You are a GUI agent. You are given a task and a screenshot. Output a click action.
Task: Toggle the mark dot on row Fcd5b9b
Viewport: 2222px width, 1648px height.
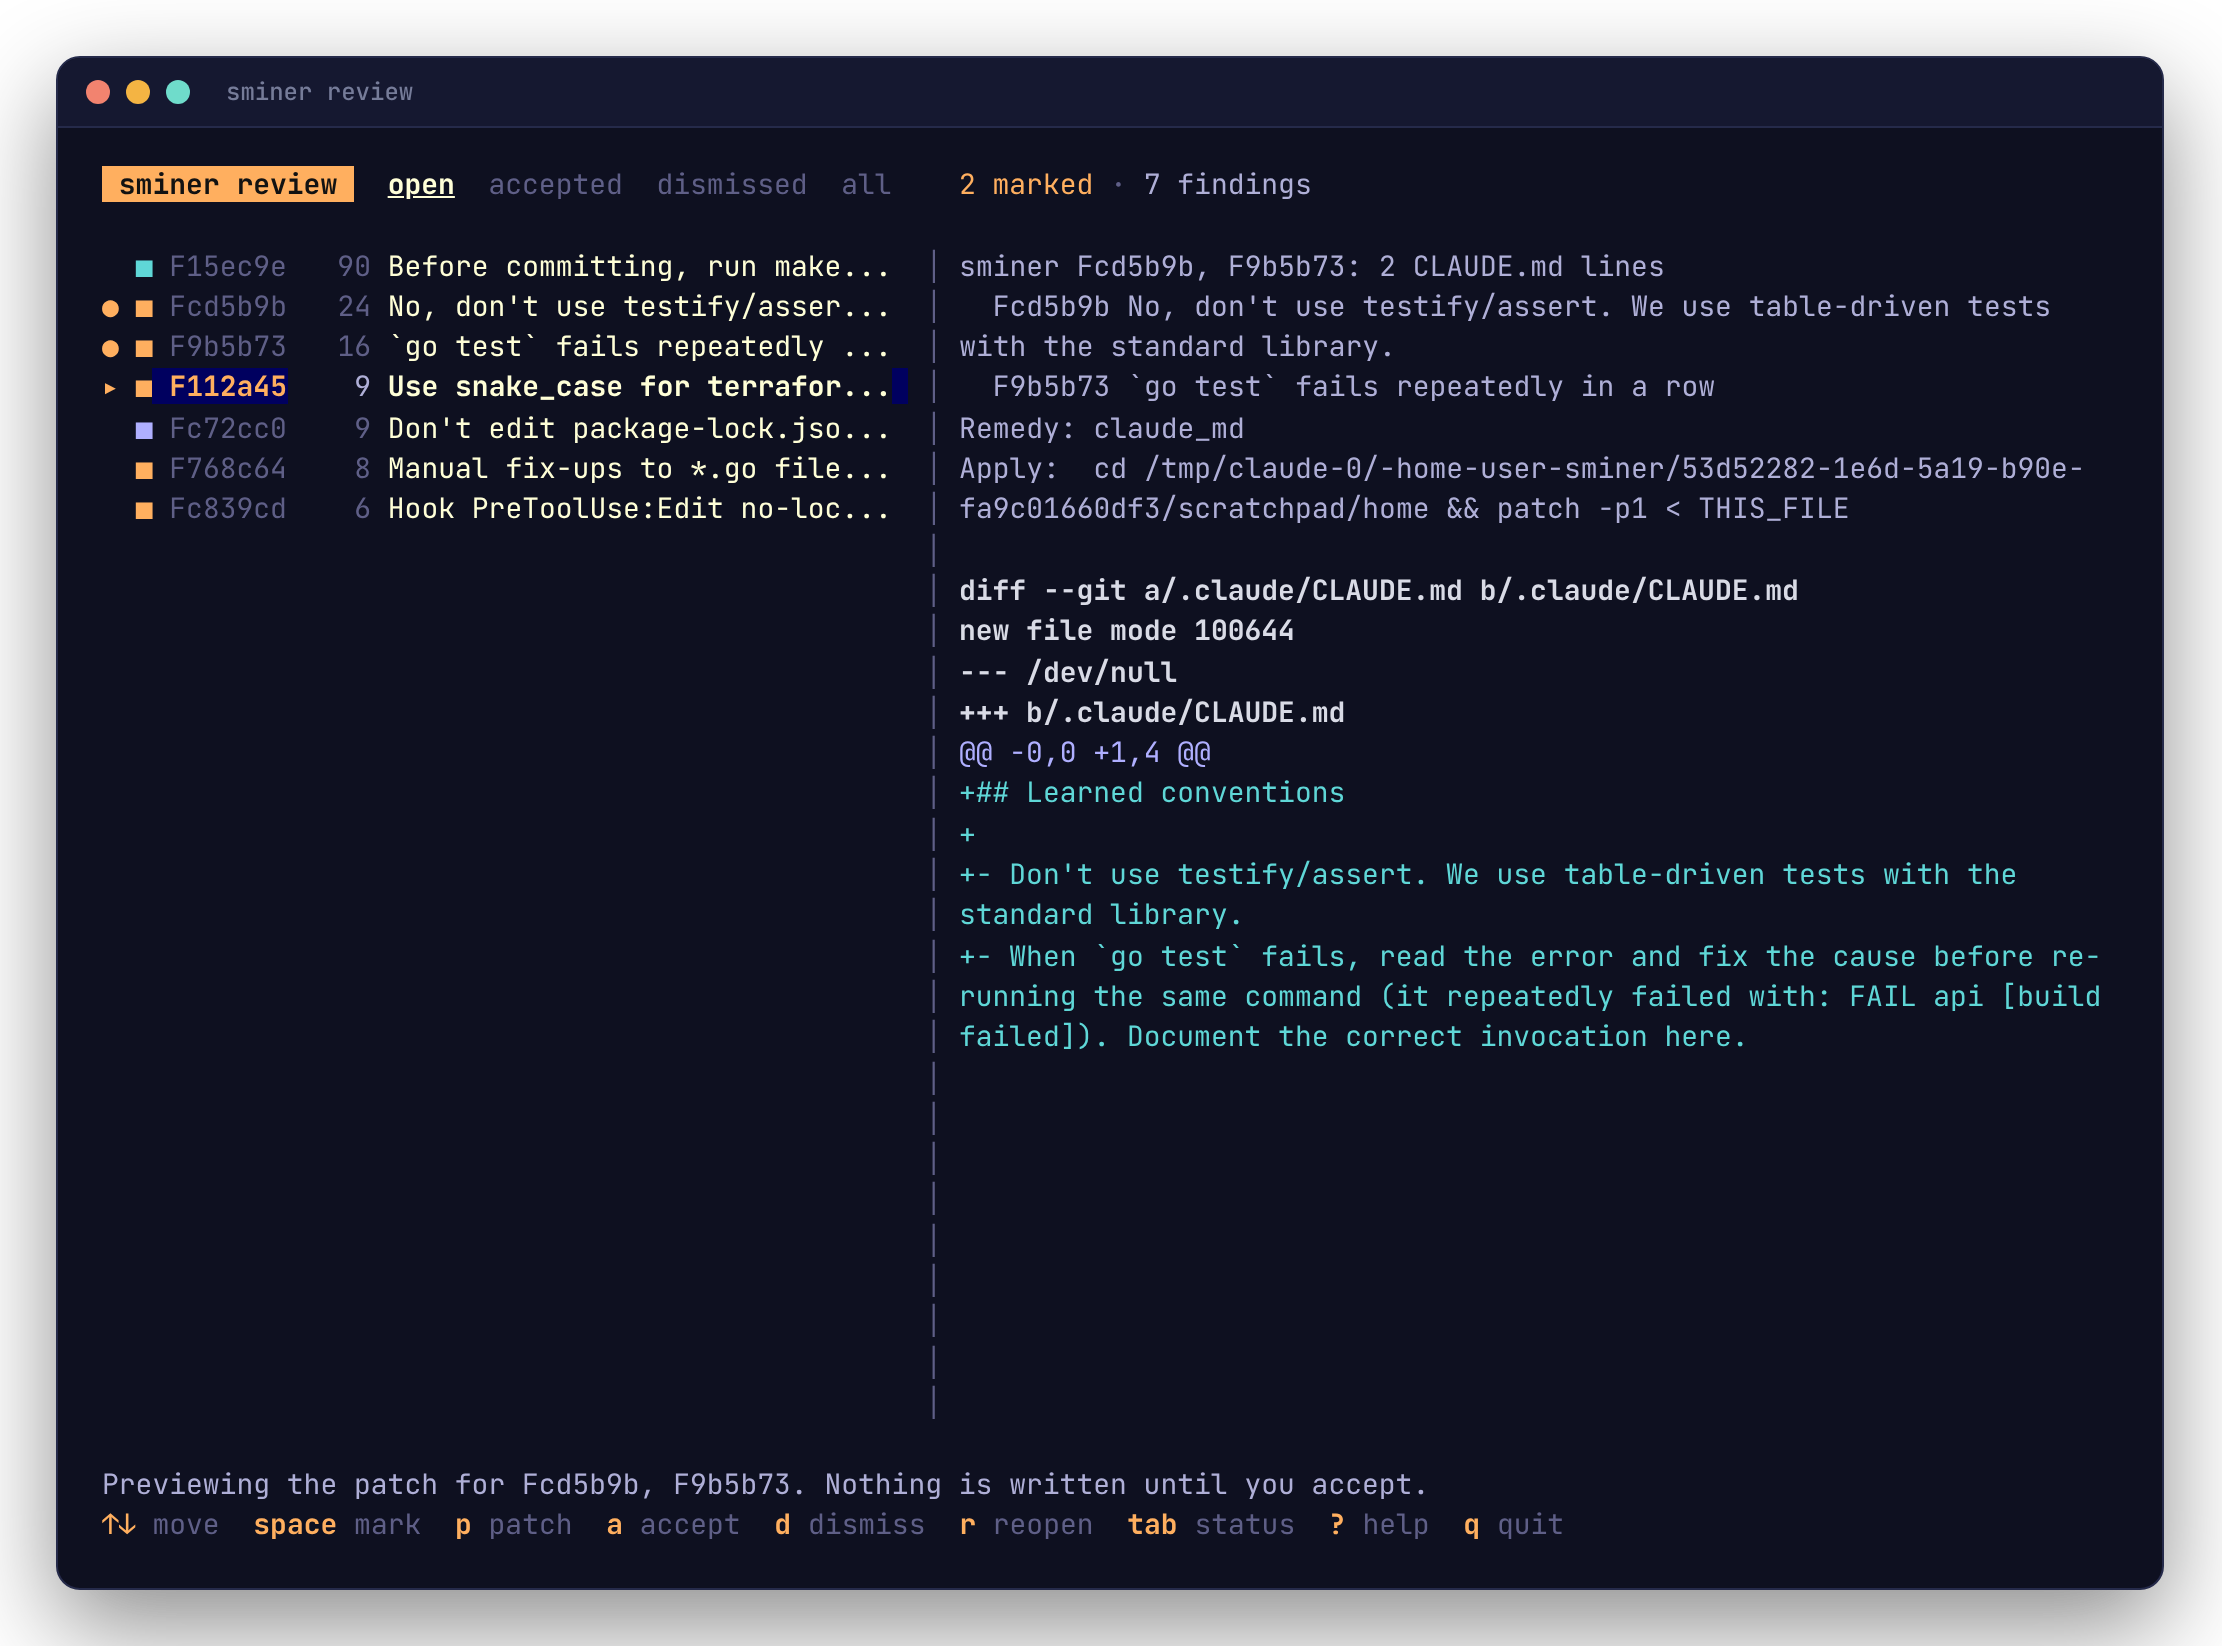[110, 308]
